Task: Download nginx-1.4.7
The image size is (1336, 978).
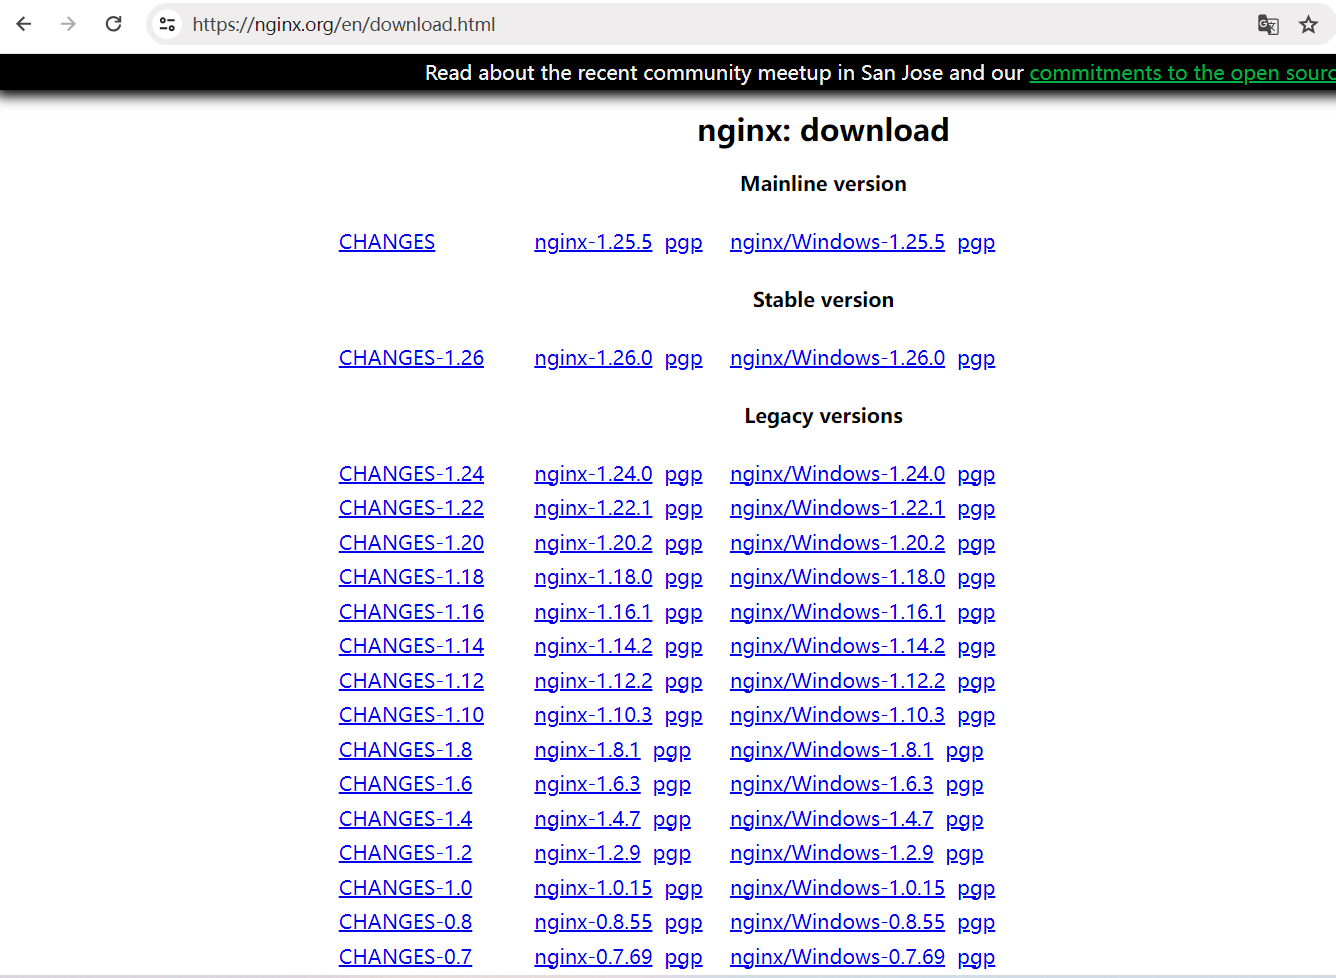Action: (587, 819)
